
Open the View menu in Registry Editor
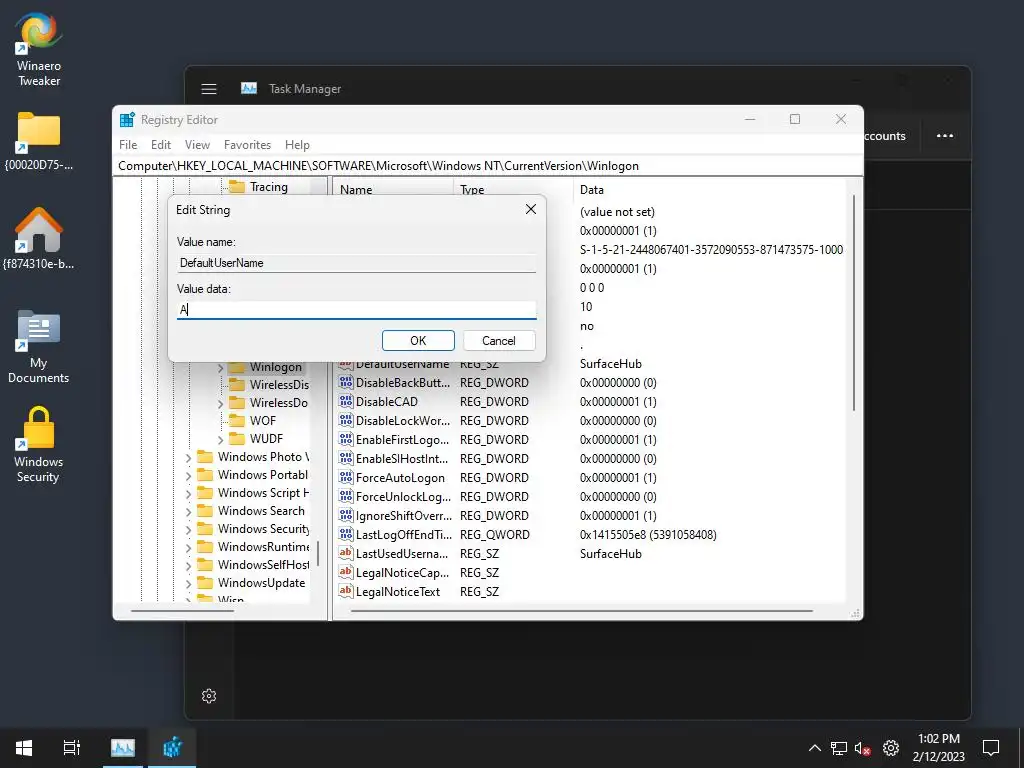coord(197,145)
